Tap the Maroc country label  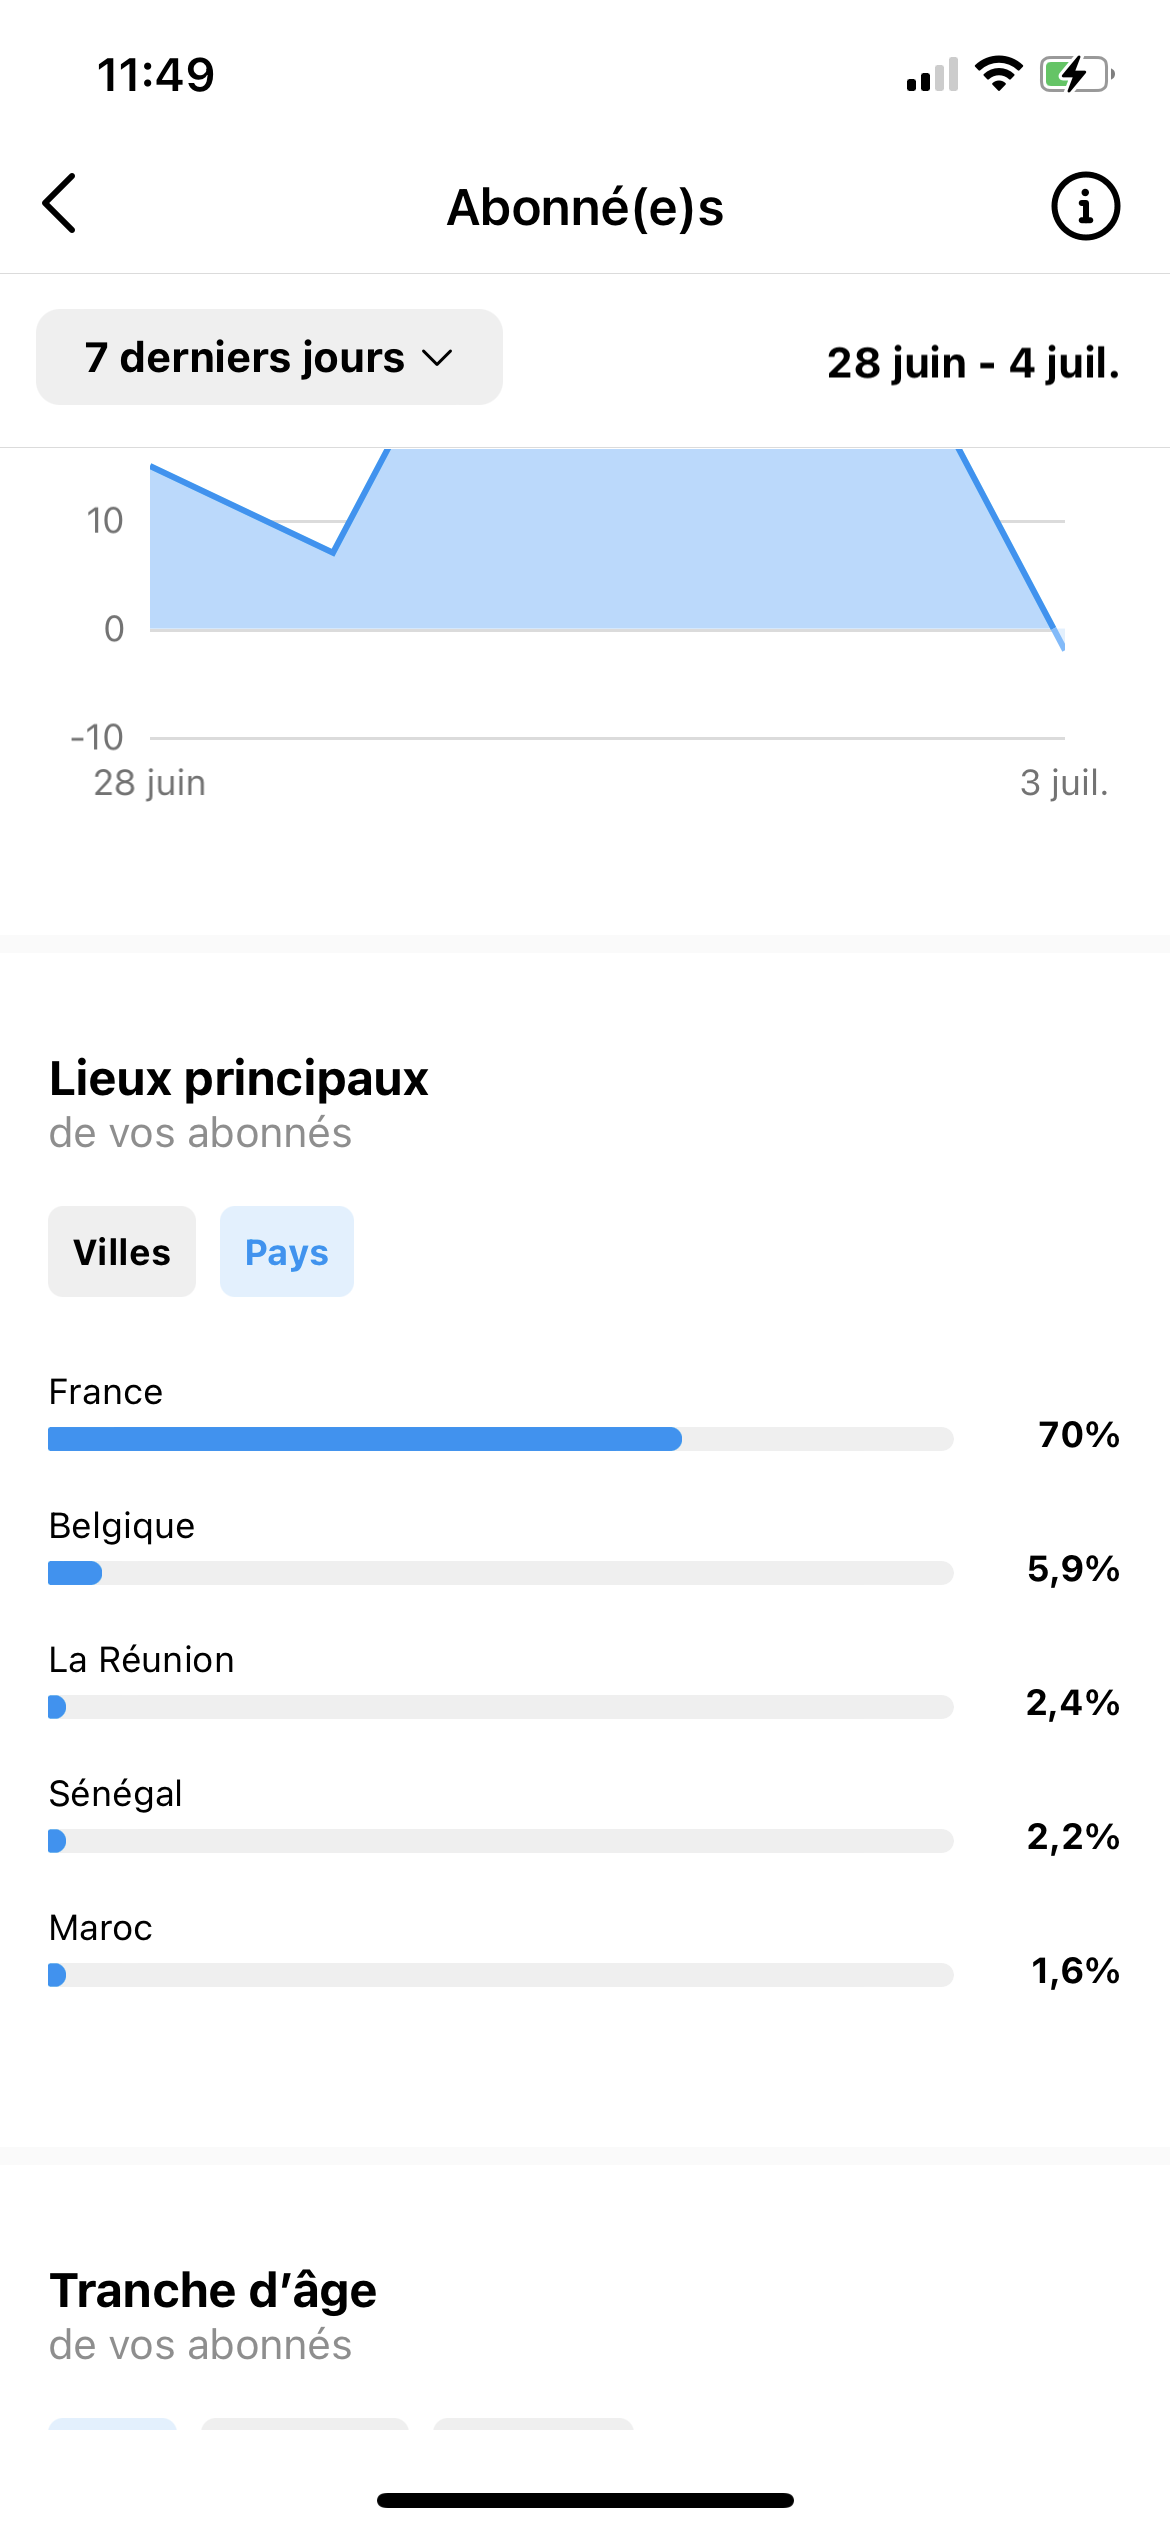[x=101, y=1928]
